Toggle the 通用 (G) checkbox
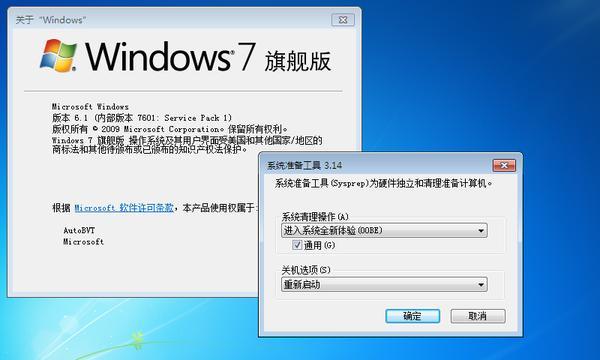600x360 pixels. pyautogui.click(x=297, y=245)
